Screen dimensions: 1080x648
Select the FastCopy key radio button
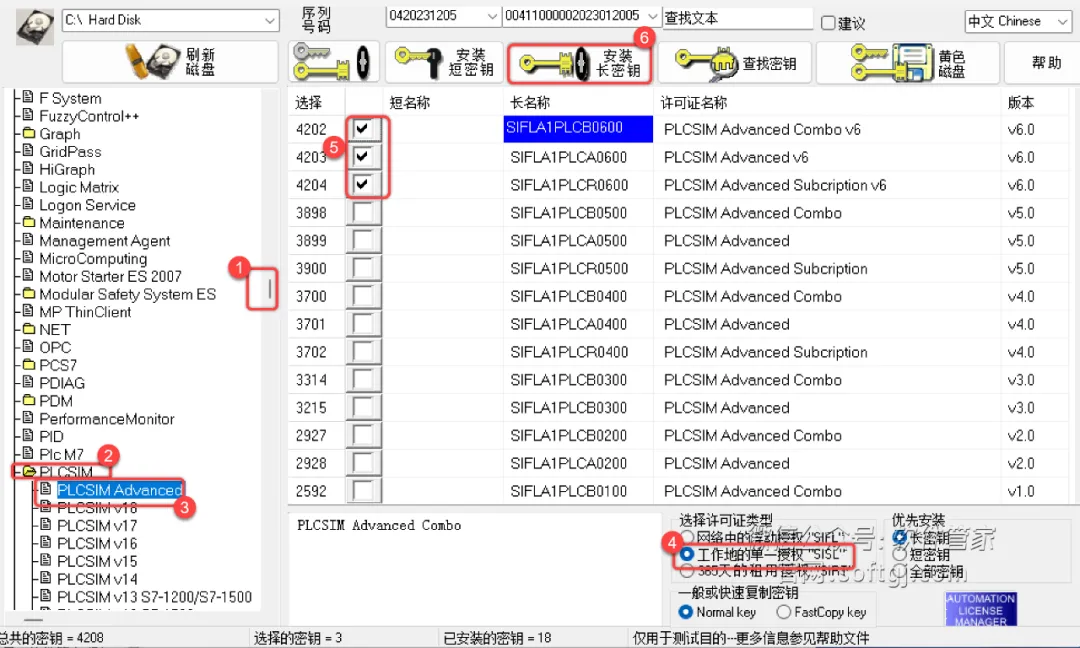click(x=783, y=612)
